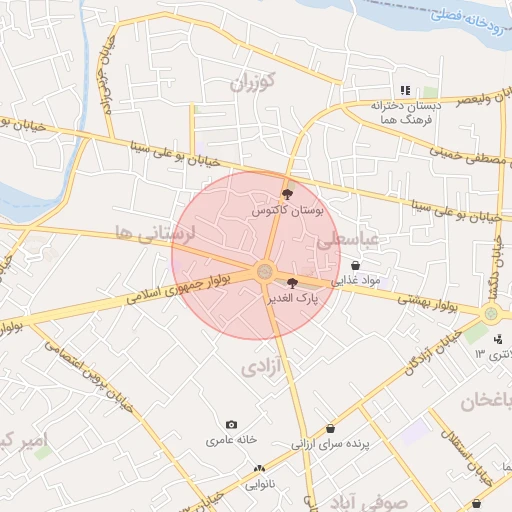Click the shopping basket icon for مواد غذایی

tap(355, 266)
